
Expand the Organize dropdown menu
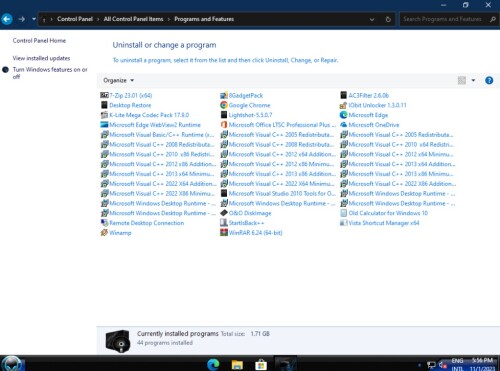point(118,80)
